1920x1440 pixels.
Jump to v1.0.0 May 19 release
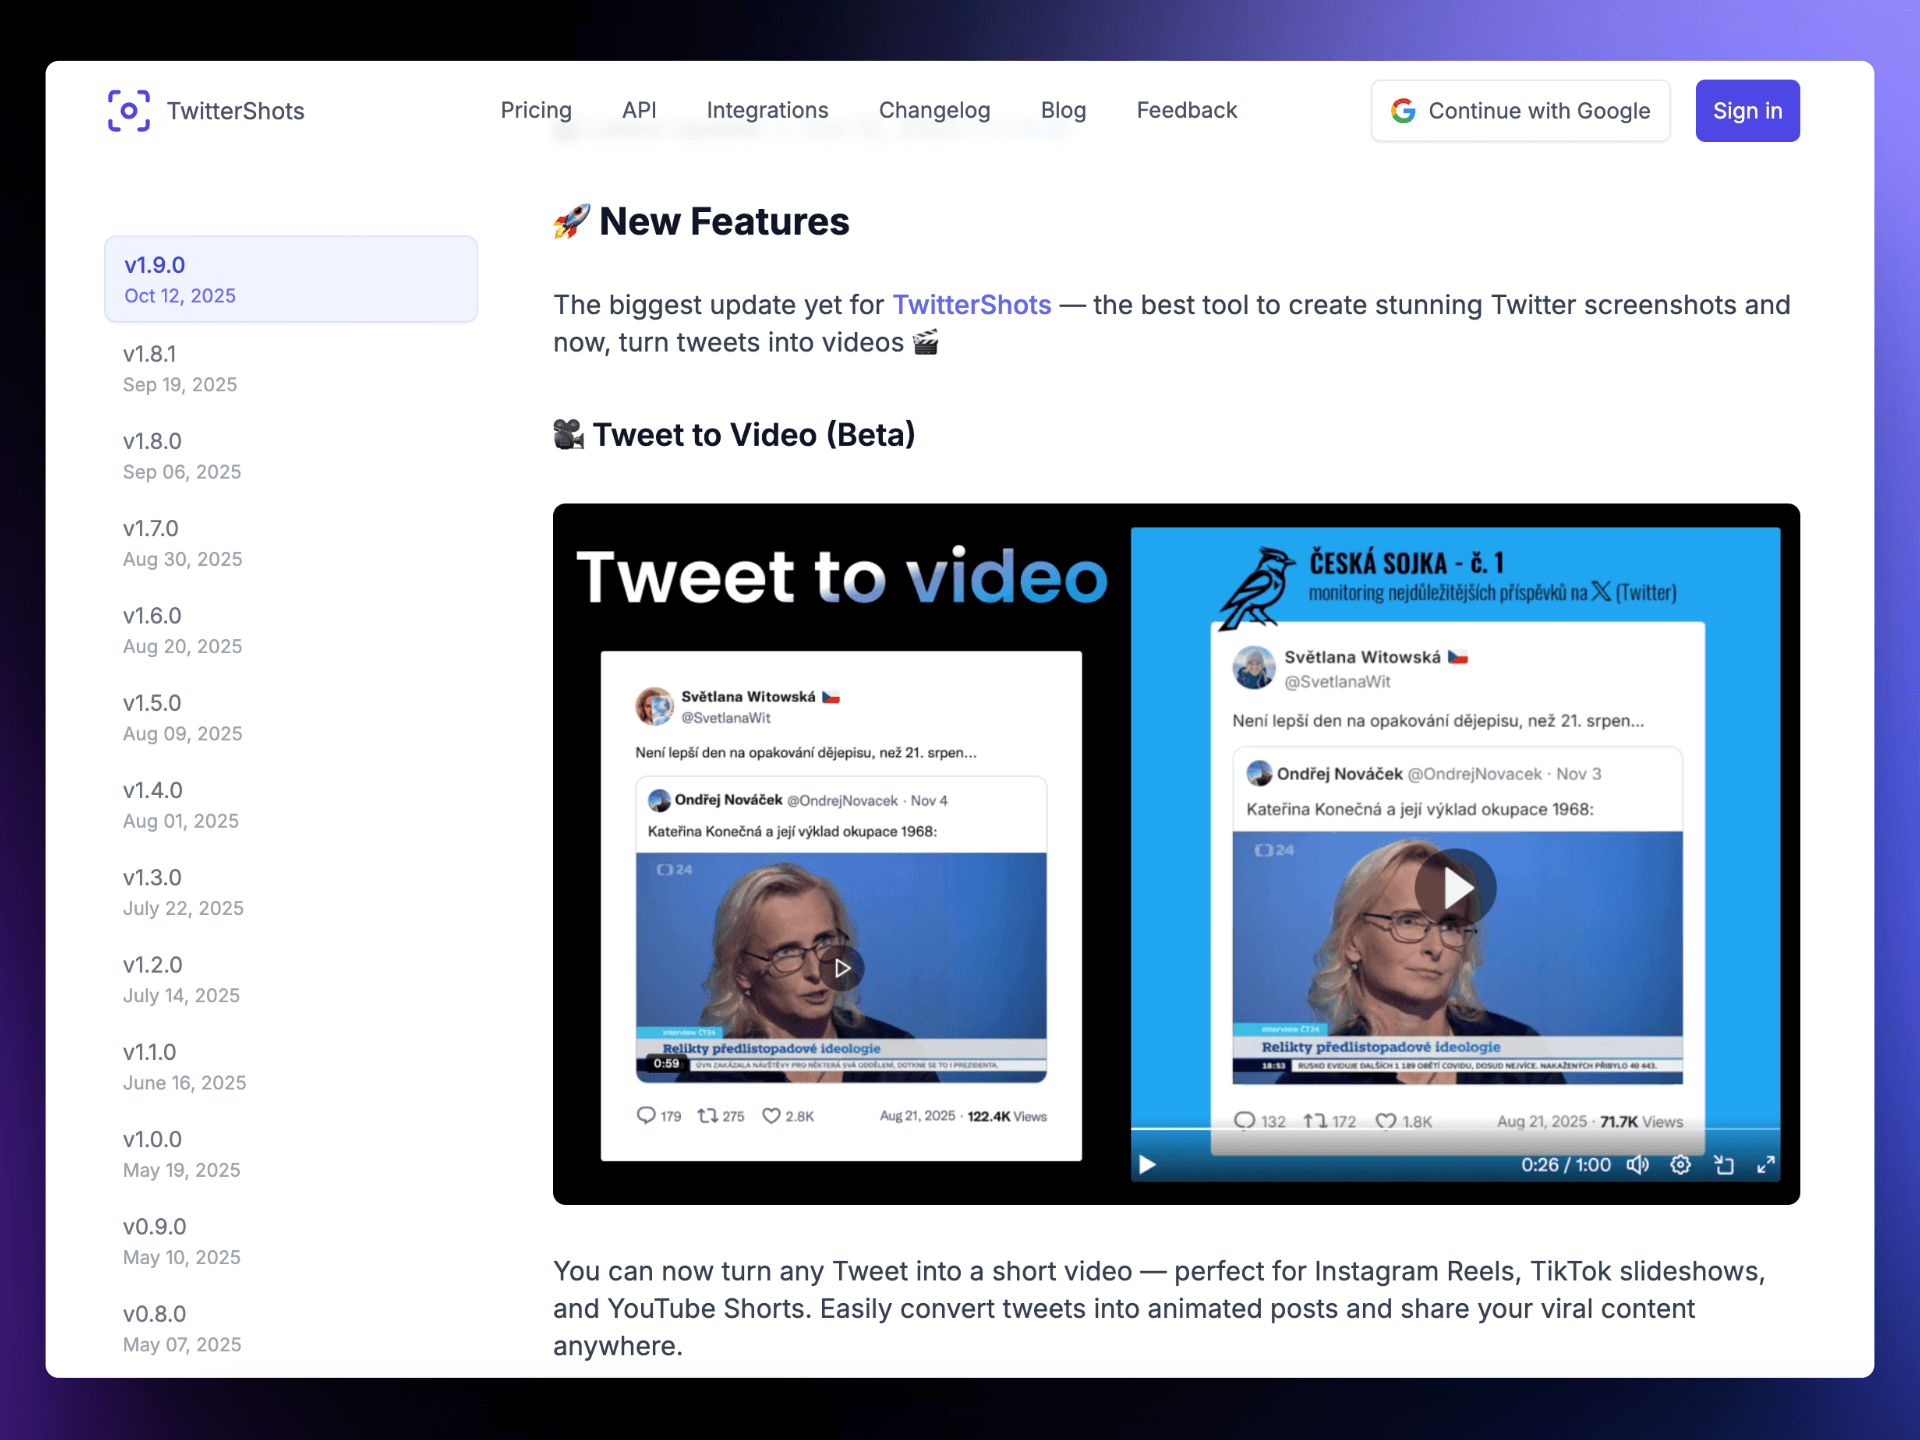181,1153
